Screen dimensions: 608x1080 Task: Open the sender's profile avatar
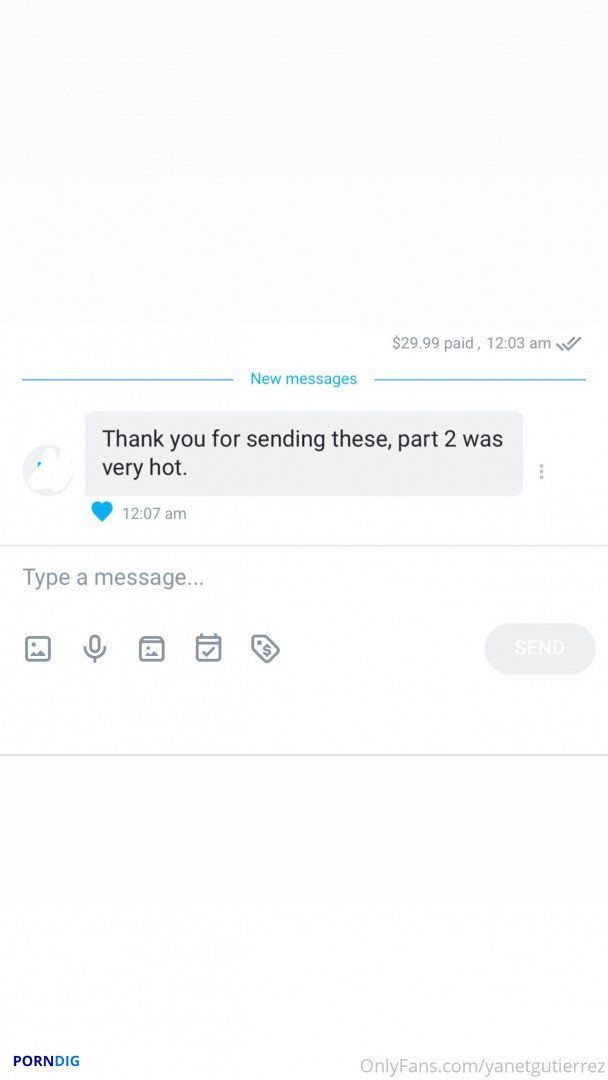pyautogui.click(x=48, y=471)
